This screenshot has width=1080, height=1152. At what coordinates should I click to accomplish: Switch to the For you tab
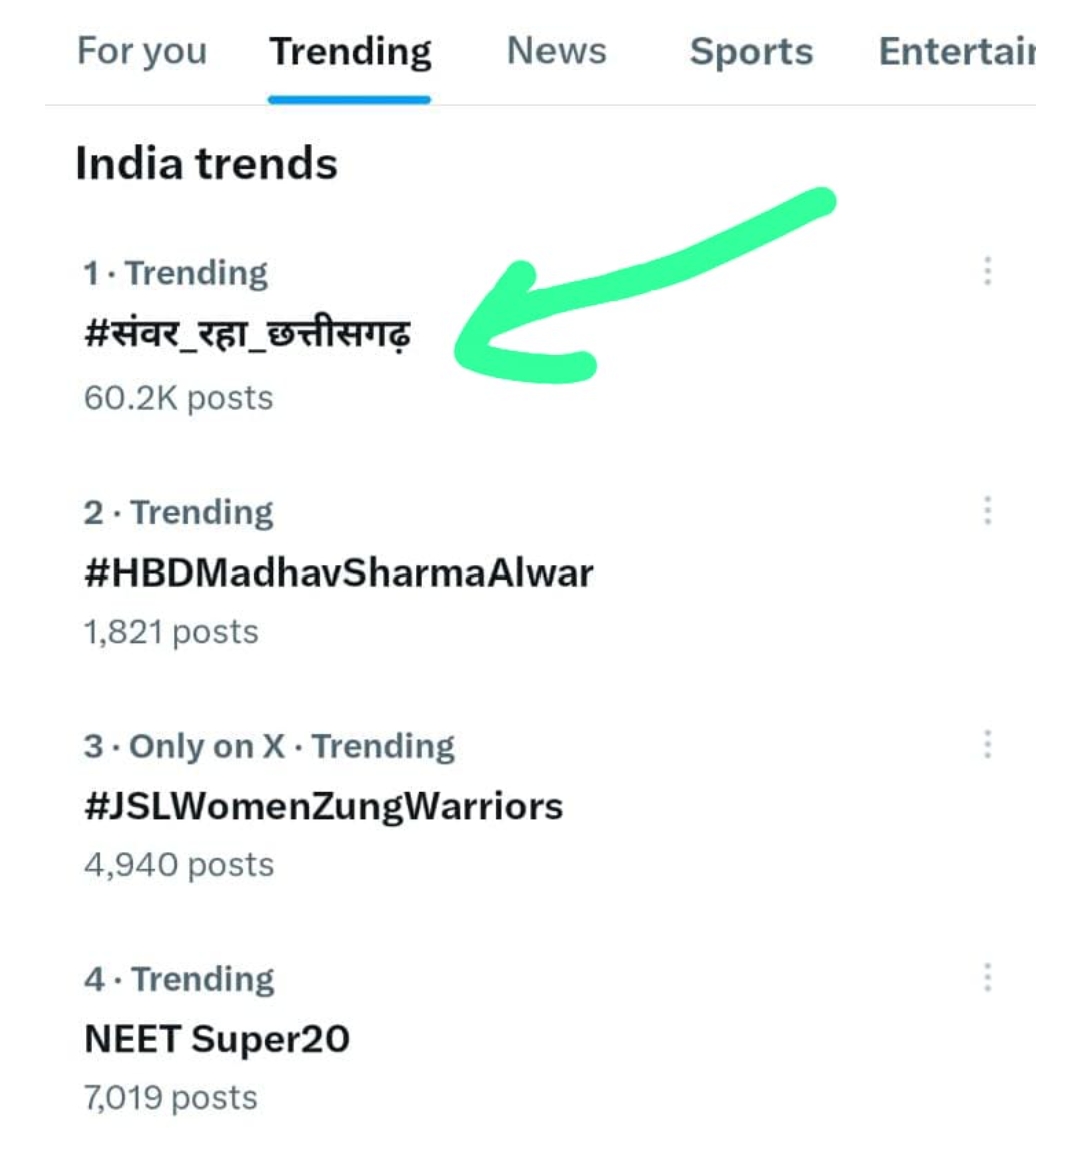tap(142, 51)
